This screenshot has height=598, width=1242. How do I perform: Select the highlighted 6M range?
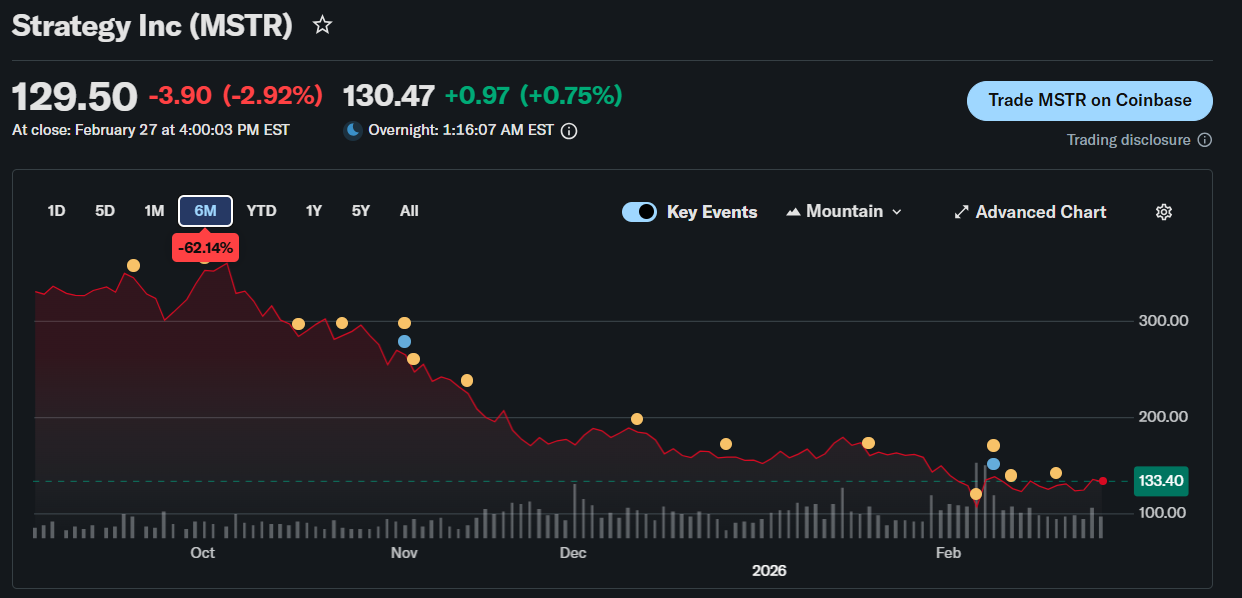pyautogui.click(x=205, y=211)
